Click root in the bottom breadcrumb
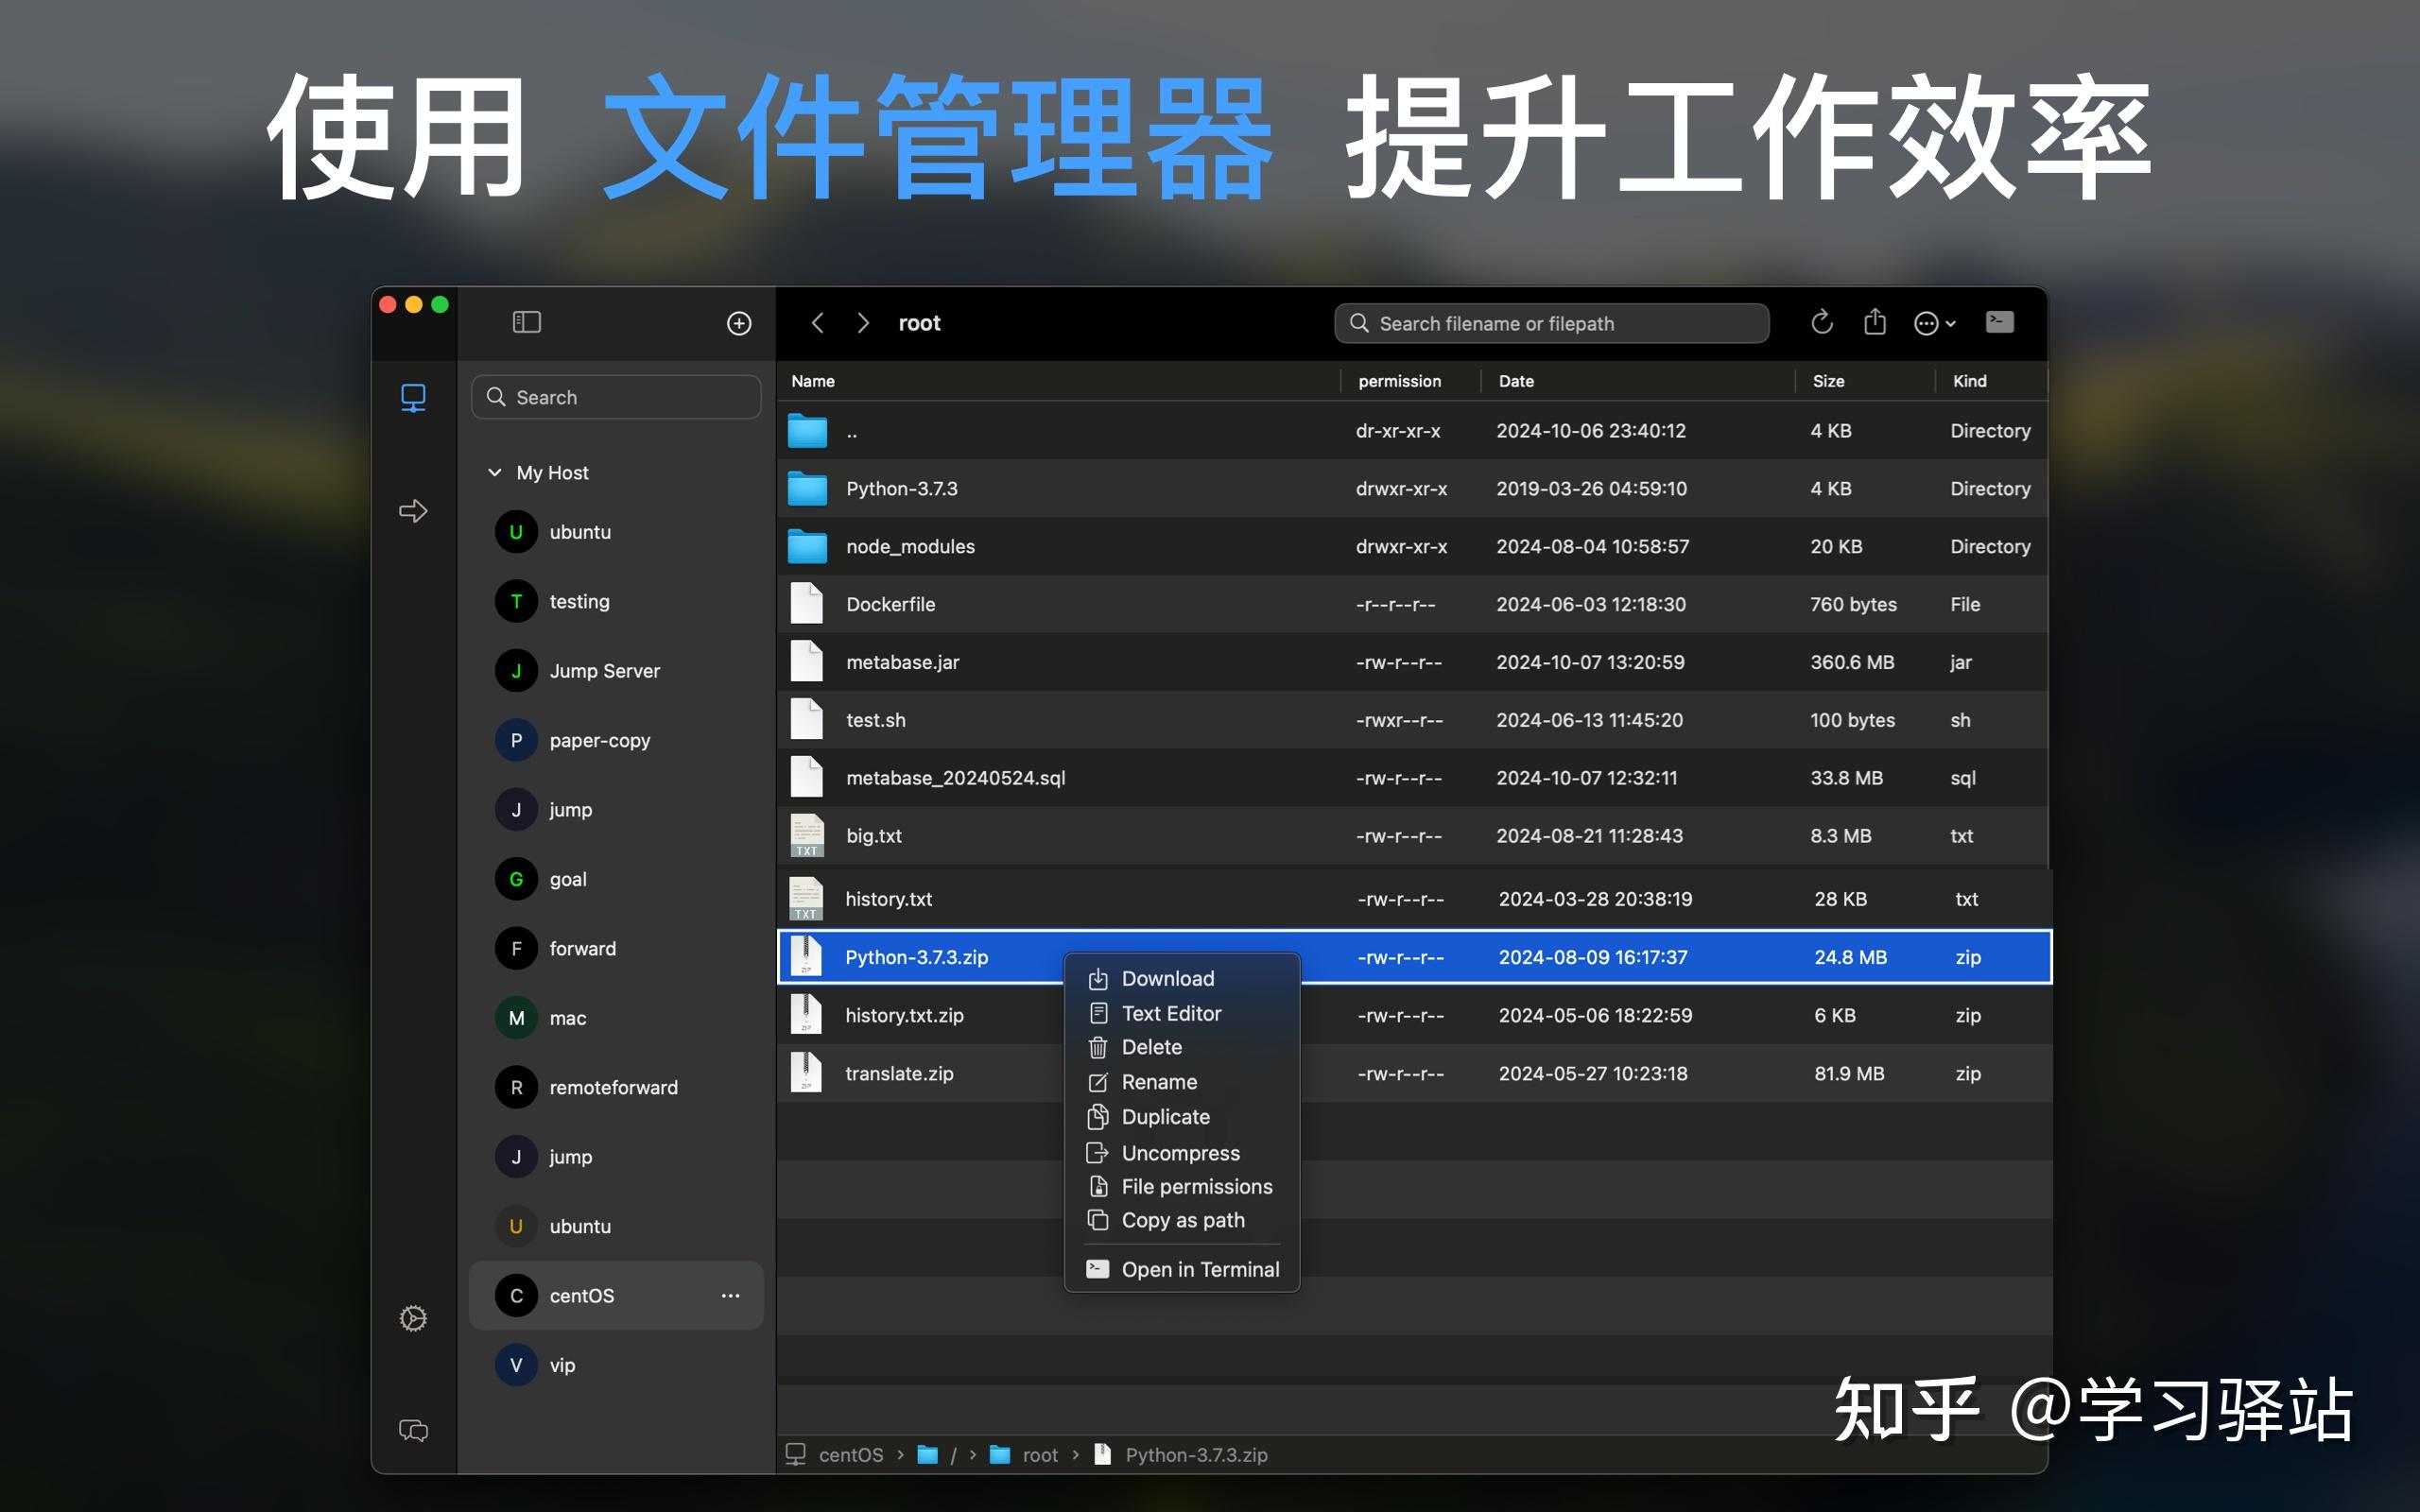This screenshot has width=2420, height=1512. (x=1040, y=1455)
